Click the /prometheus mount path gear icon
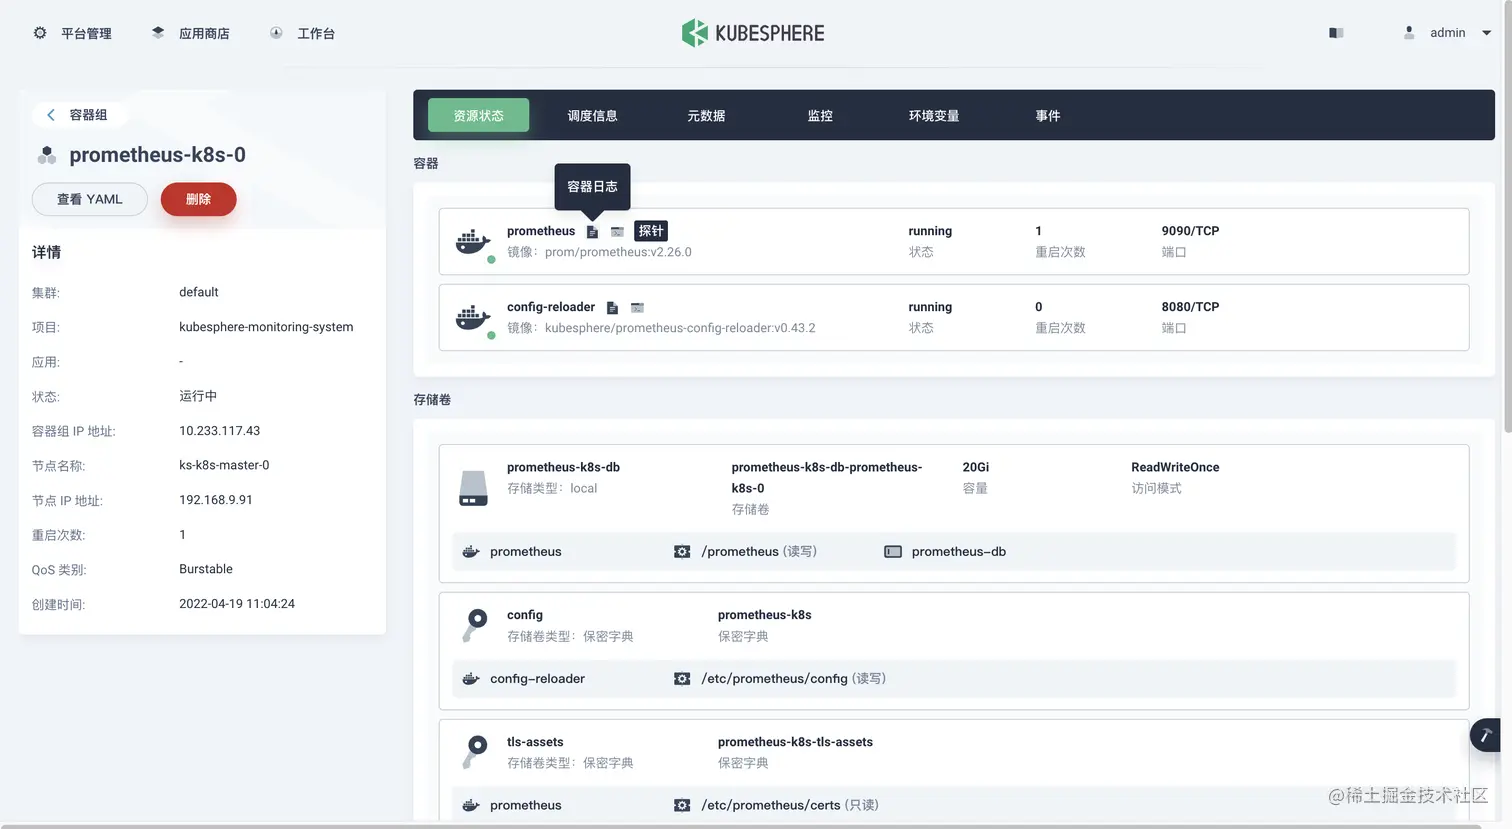This screenshot has height=829, width=1512. point(682,552)
